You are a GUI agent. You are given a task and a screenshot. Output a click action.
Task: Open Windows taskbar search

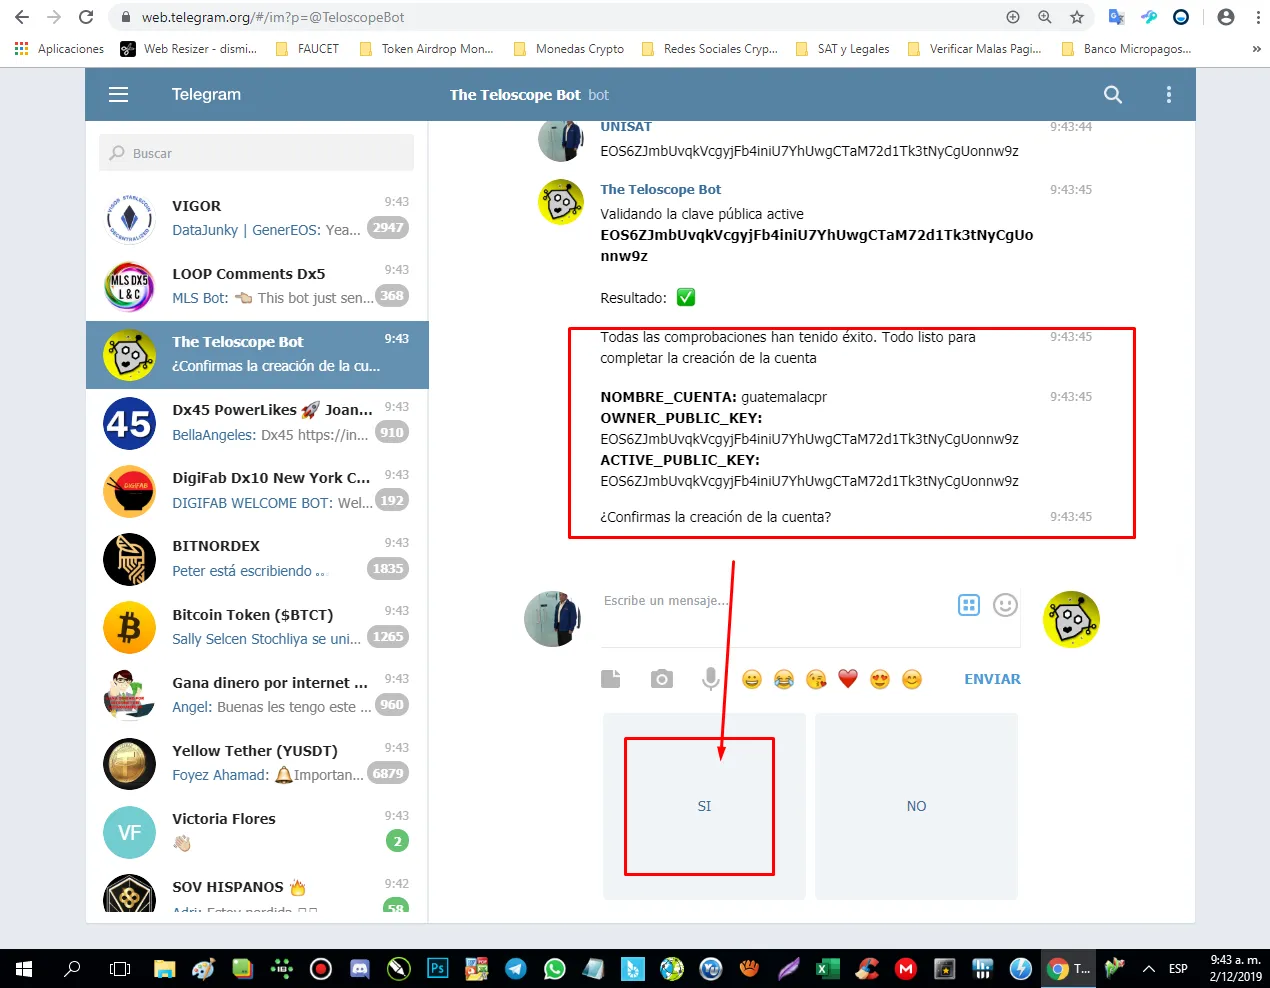(x=72, y=968)
